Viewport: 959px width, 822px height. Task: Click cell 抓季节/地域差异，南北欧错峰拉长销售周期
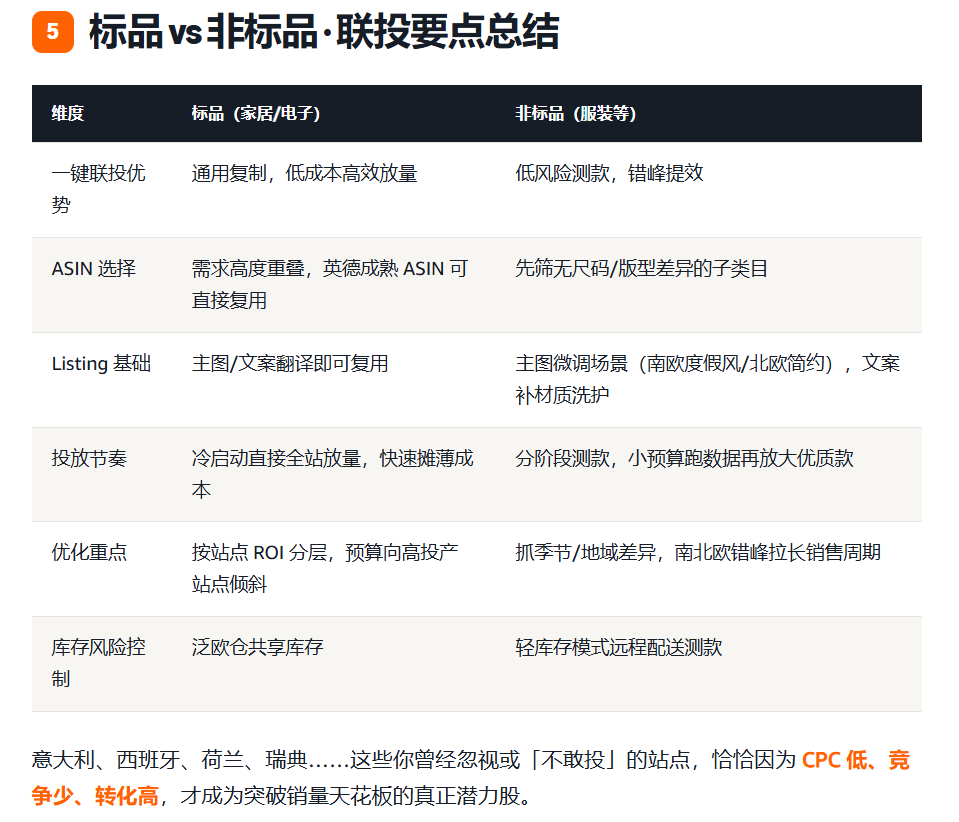click(x=698, y=553)
